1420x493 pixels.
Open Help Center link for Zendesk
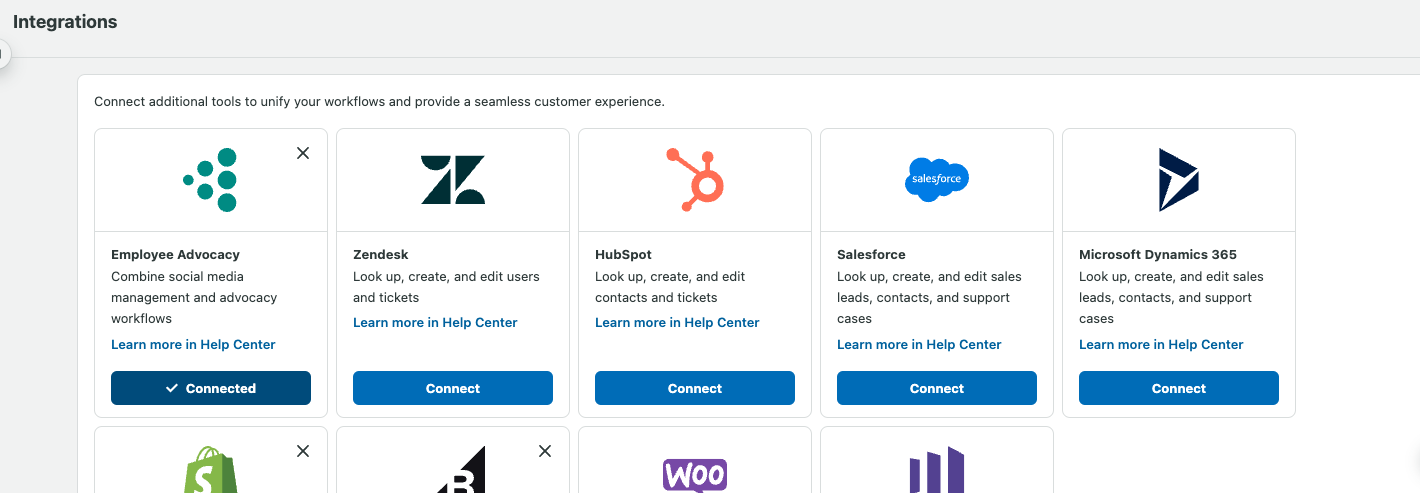[x=435, y=322]
